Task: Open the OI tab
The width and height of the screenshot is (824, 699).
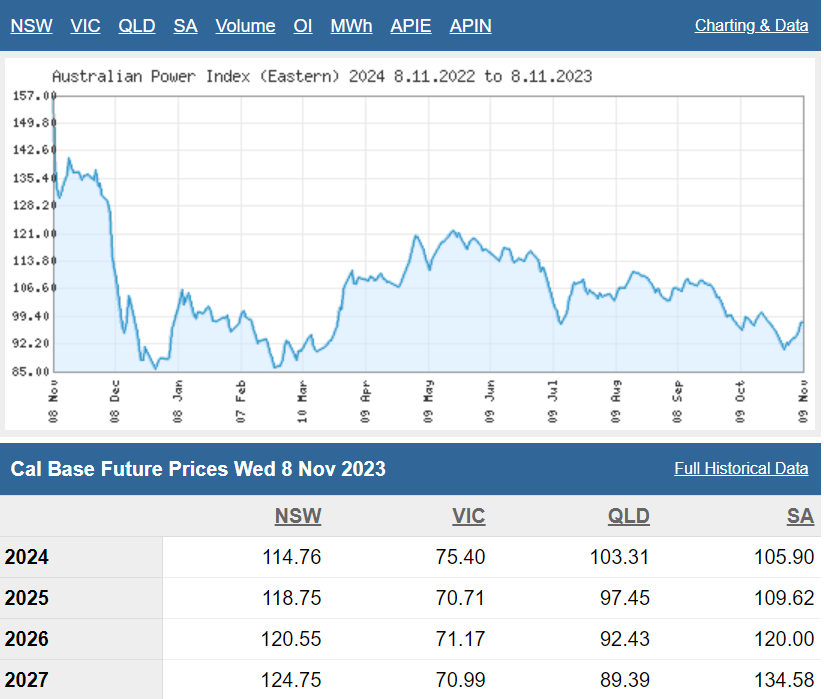Action: pyautogui.click(x=303, y=26)
